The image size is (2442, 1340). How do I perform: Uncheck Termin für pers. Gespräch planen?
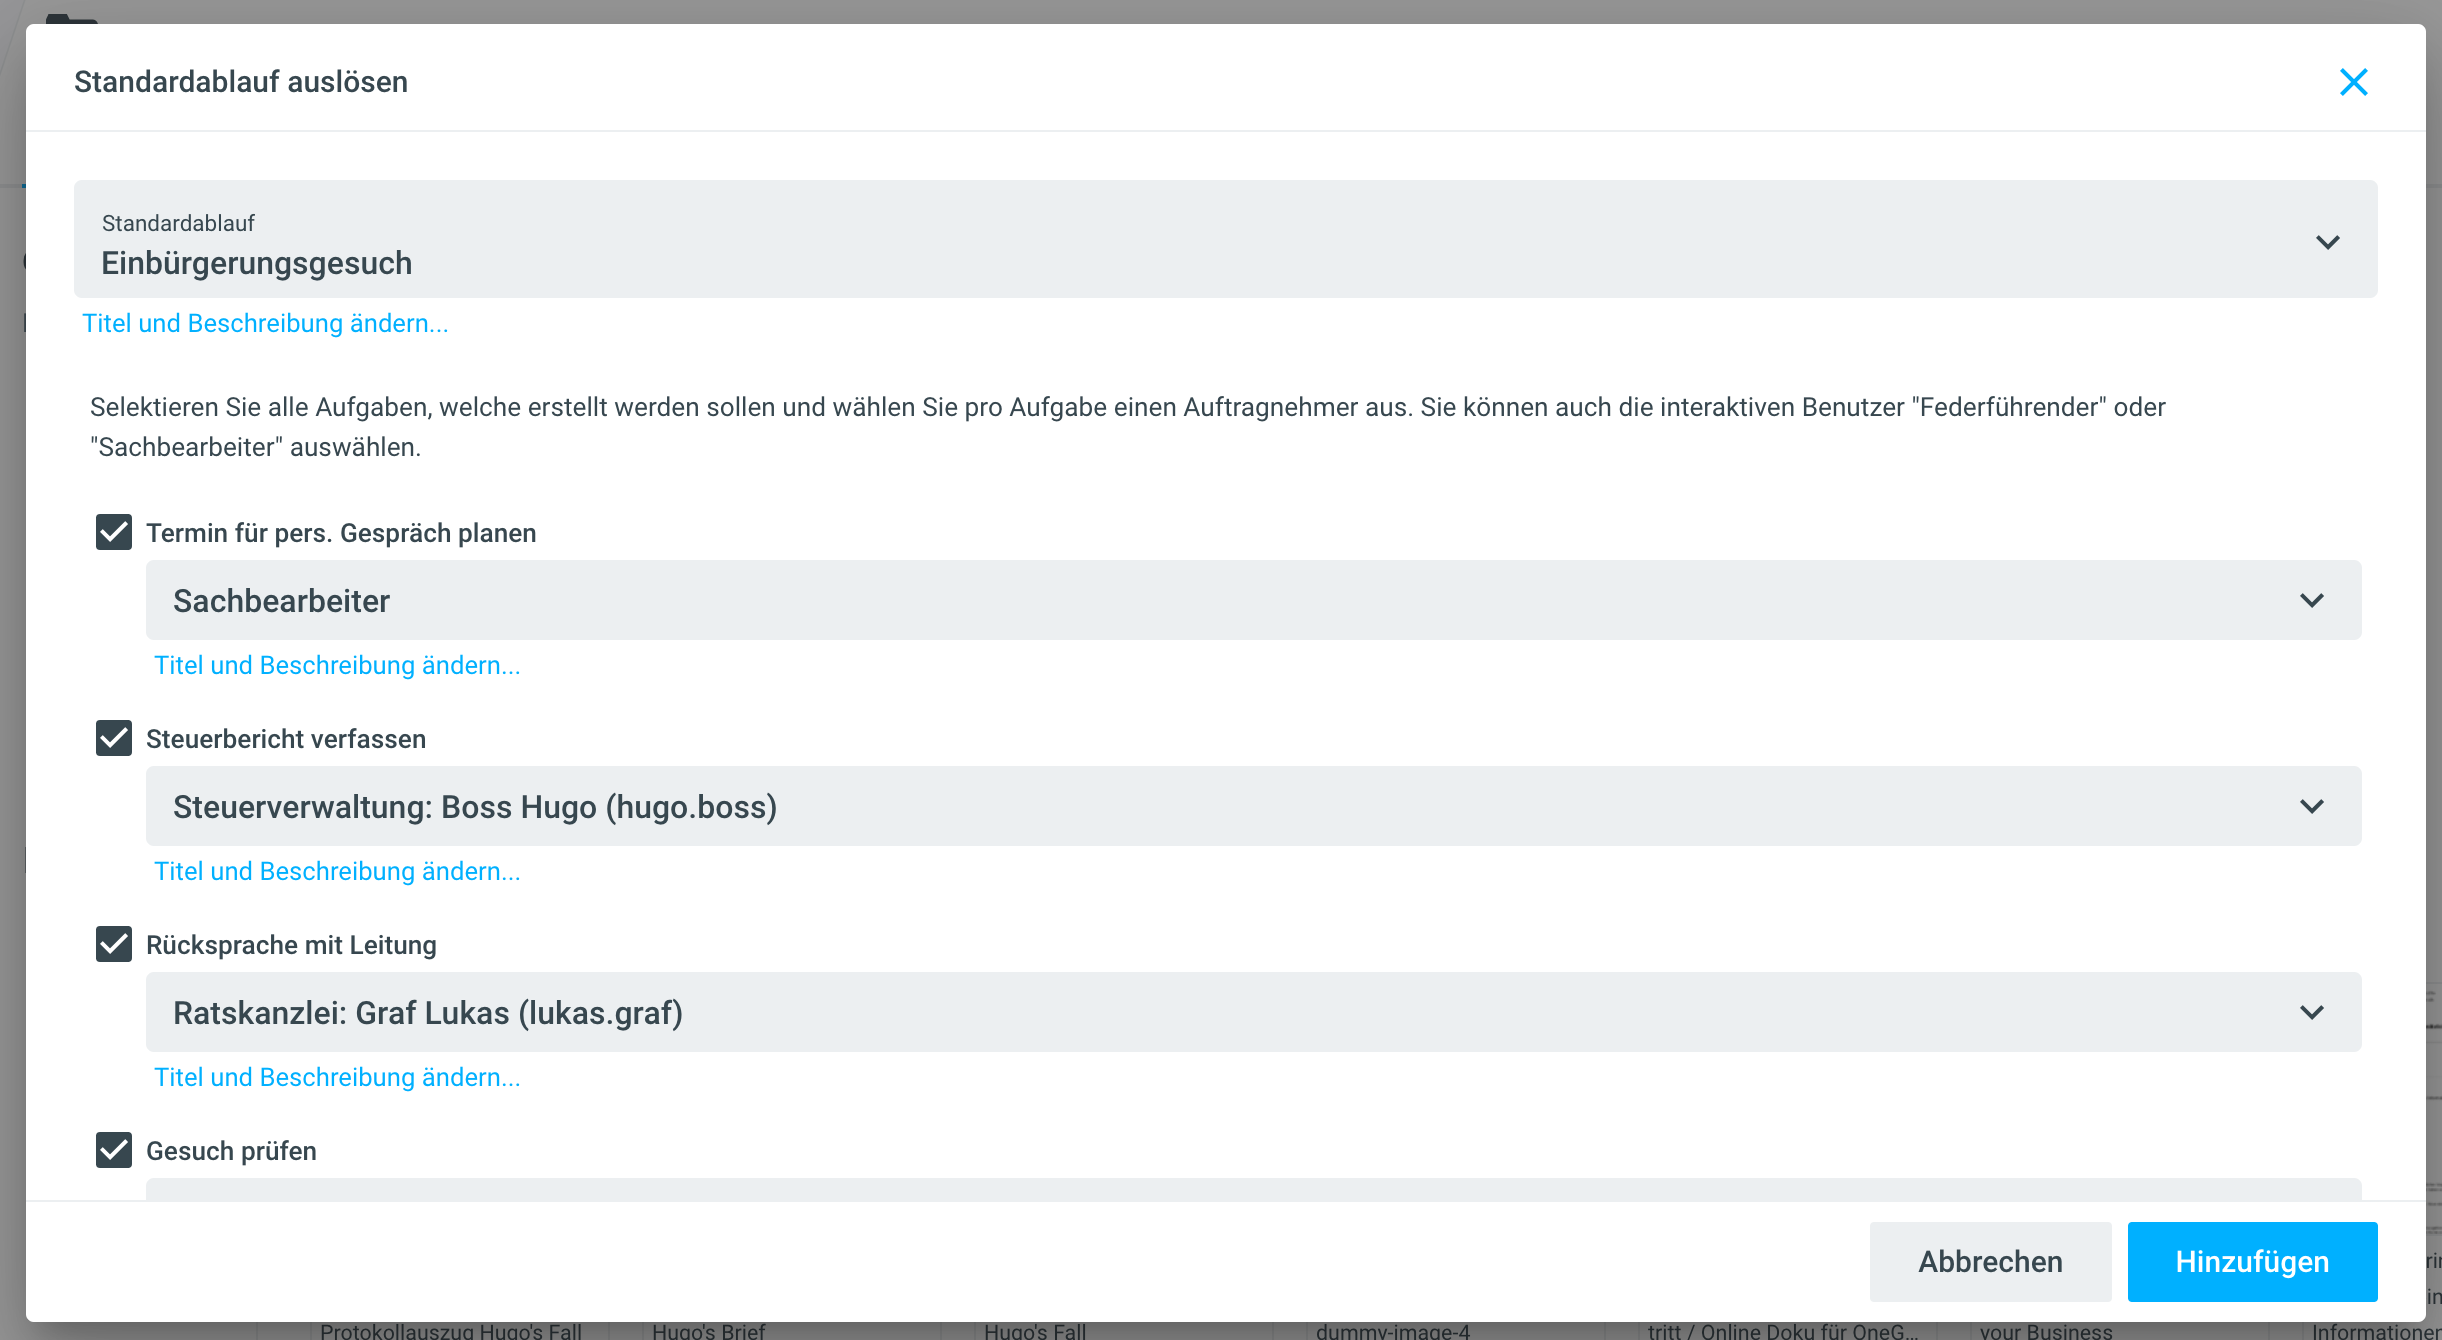point(114,532)
